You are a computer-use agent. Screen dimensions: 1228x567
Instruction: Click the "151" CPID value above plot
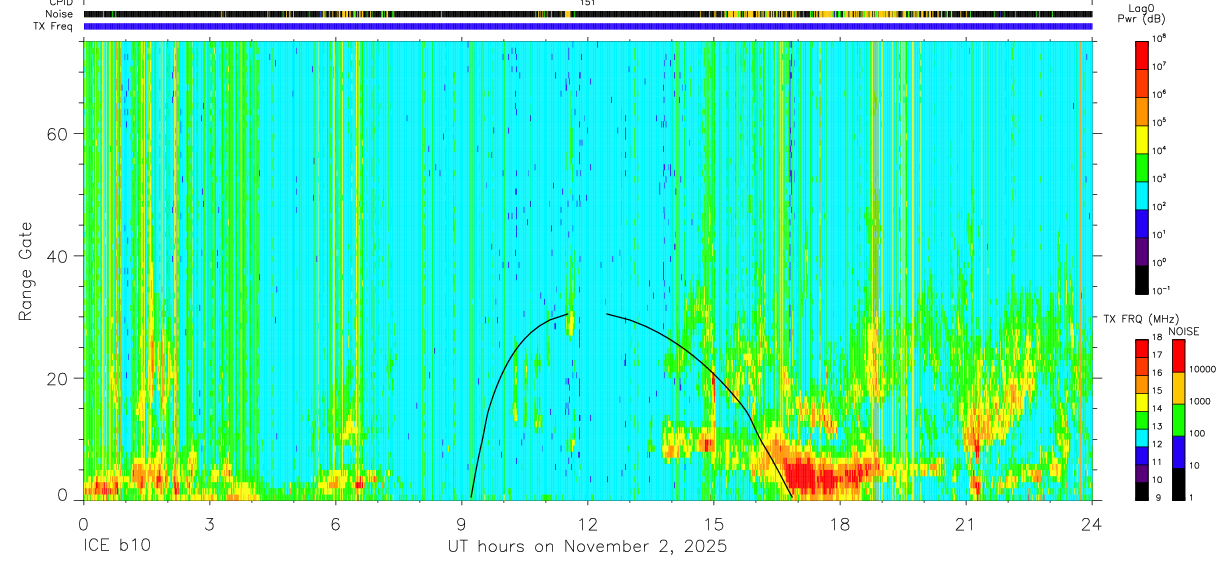[x=587, y=3]
